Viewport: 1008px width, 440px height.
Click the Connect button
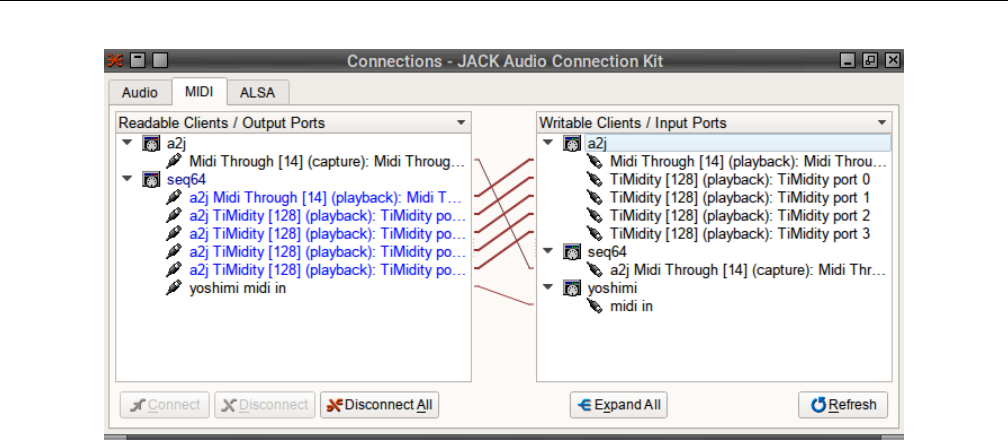click(165, 405)
